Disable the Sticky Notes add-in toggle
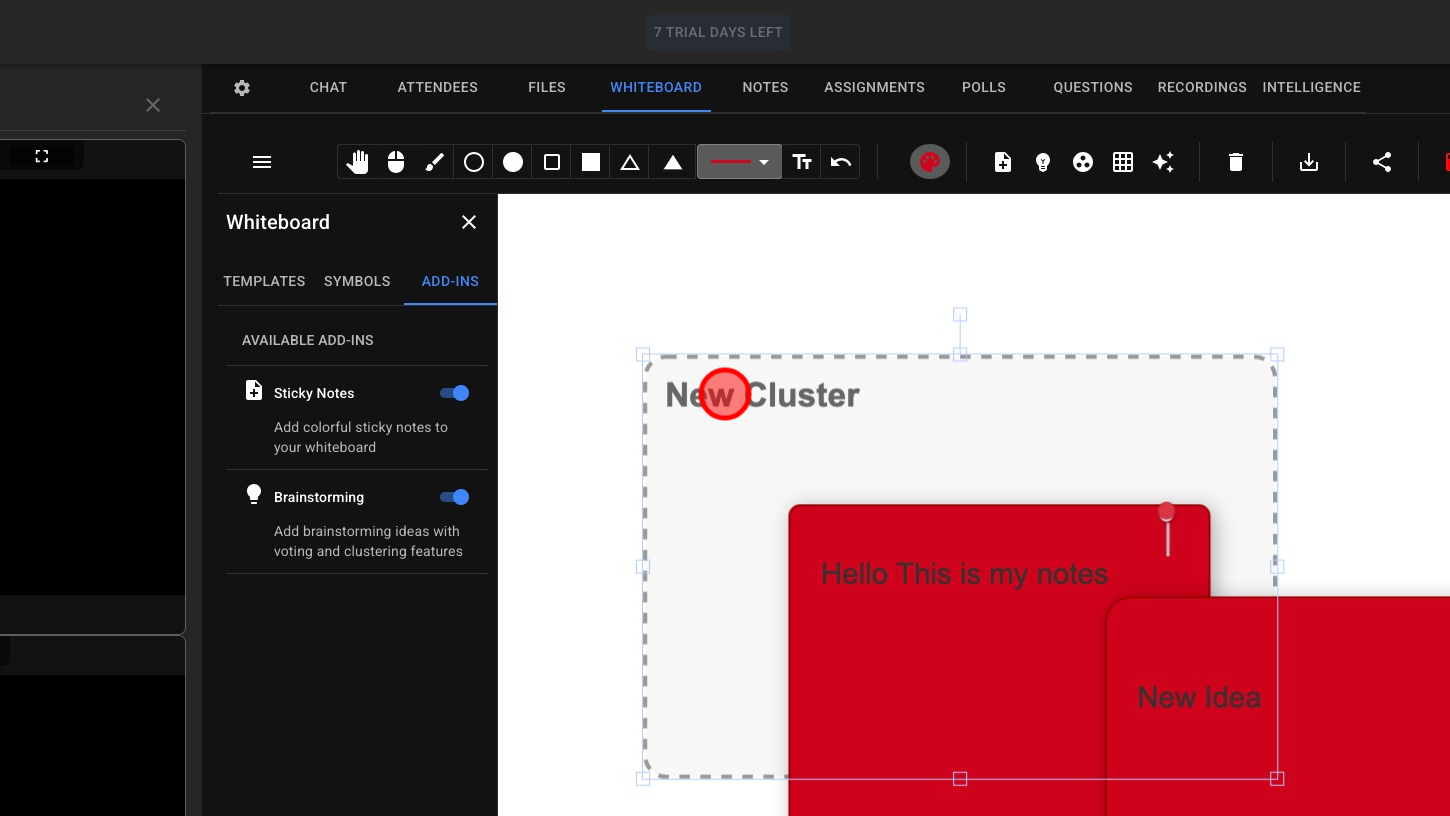 tap(455, 393)
